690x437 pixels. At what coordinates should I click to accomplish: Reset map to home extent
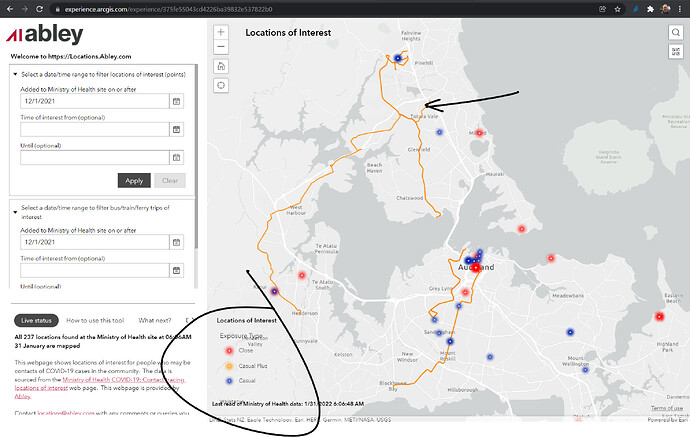point(221,66)
